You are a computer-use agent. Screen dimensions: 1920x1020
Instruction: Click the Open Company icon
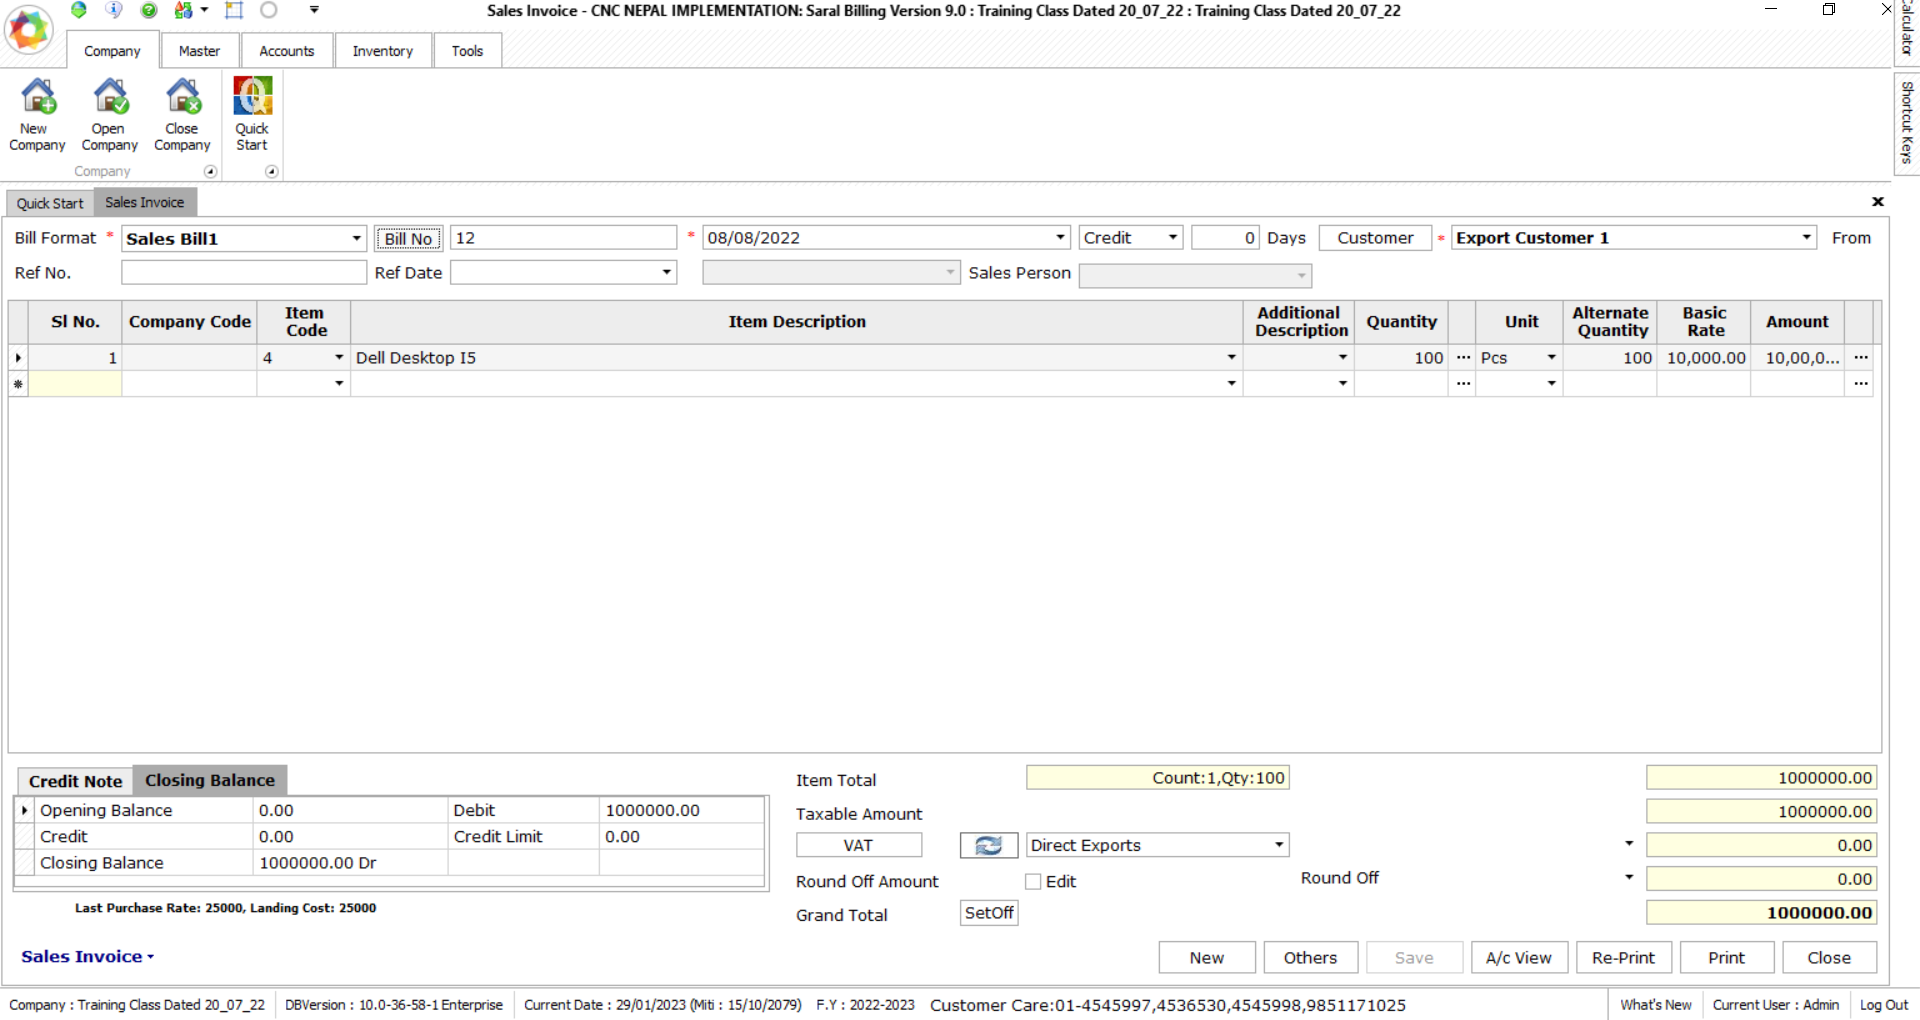click(109, 112)
